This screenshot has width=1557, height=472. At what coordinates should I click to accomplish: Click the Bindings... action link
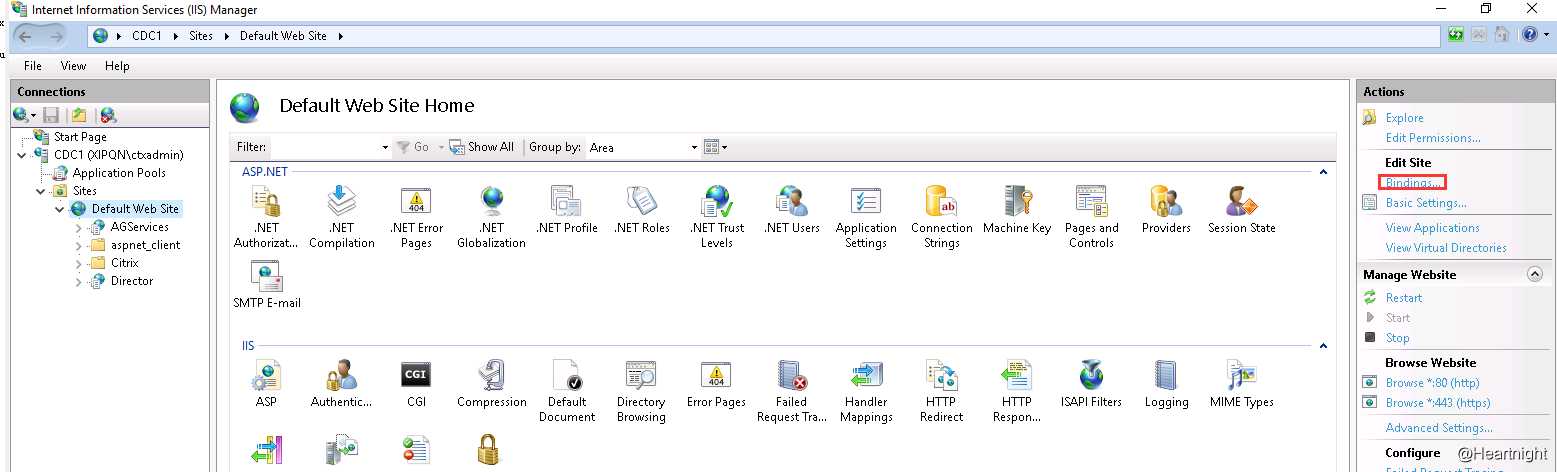[x=1413, y=183]
